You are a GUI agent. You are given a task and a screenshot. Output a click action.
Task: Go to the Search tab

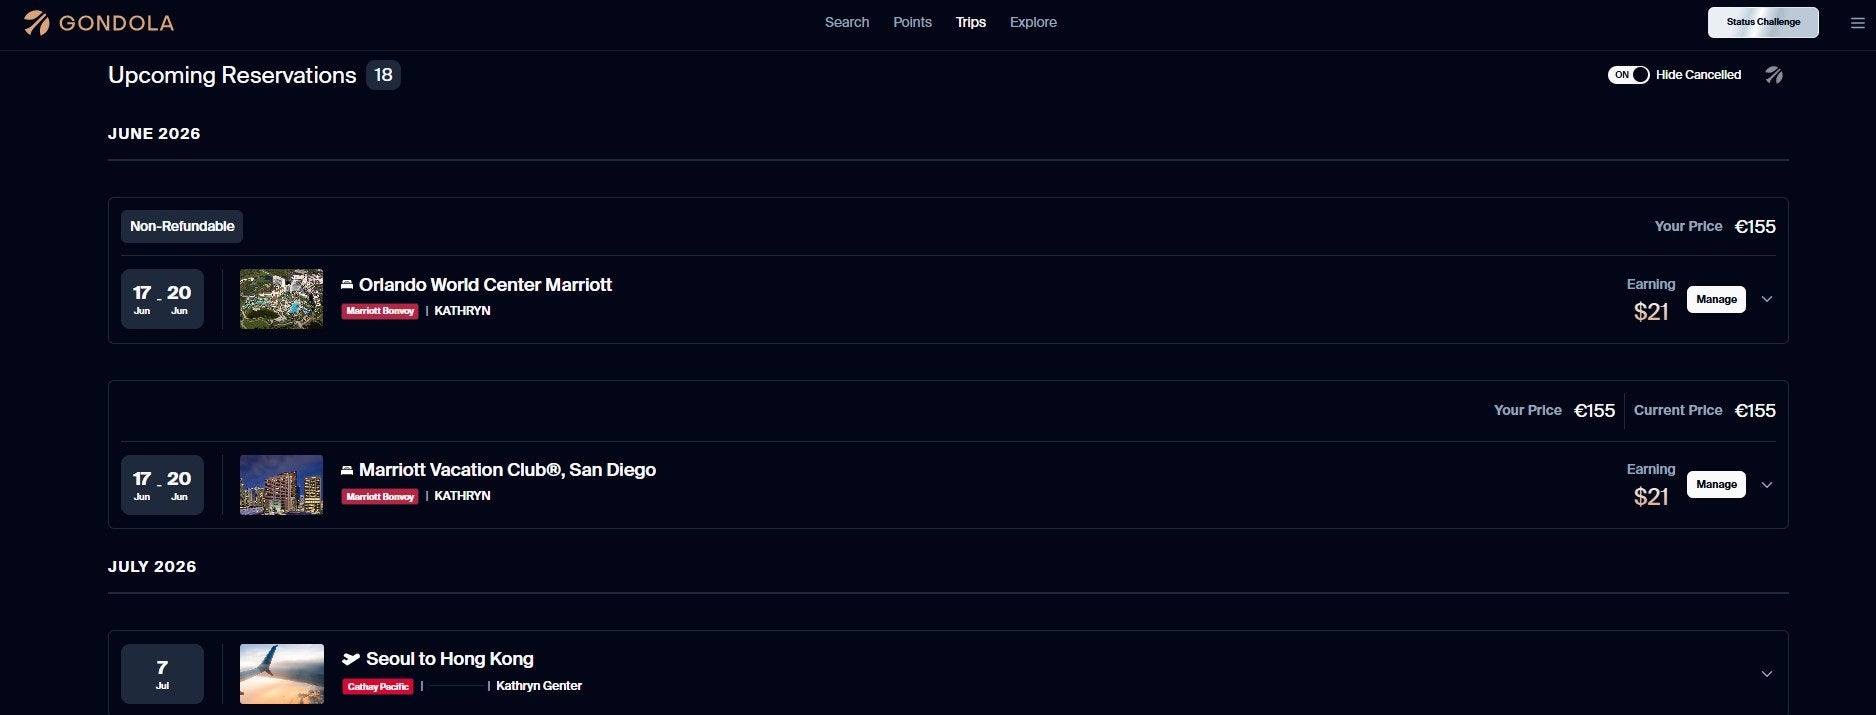click(847, 22)
